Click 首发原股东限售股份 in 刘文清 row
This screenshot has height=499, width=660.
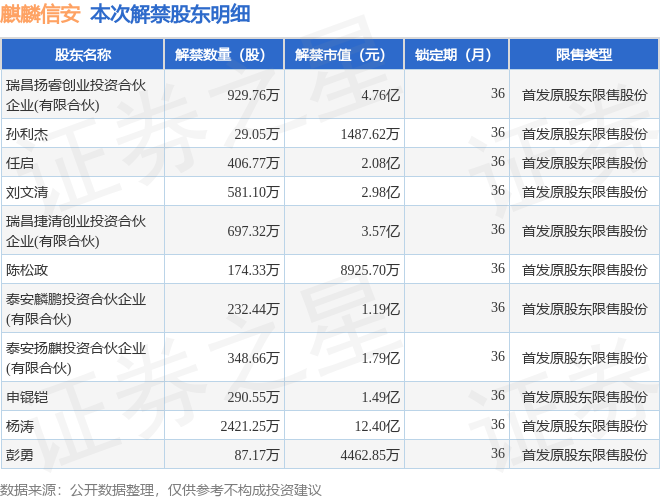pos(585,192)
